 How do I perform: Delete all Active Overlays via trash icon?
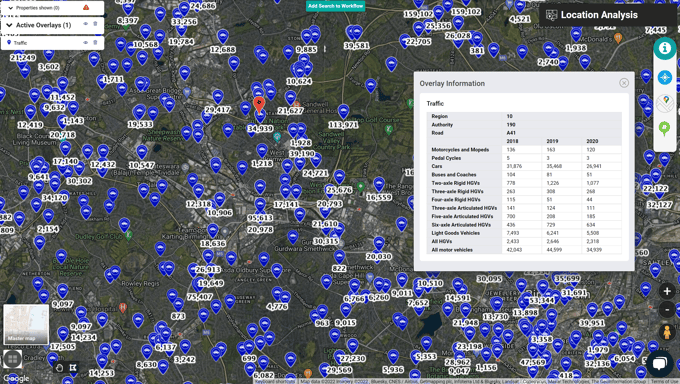pos(95,24)
